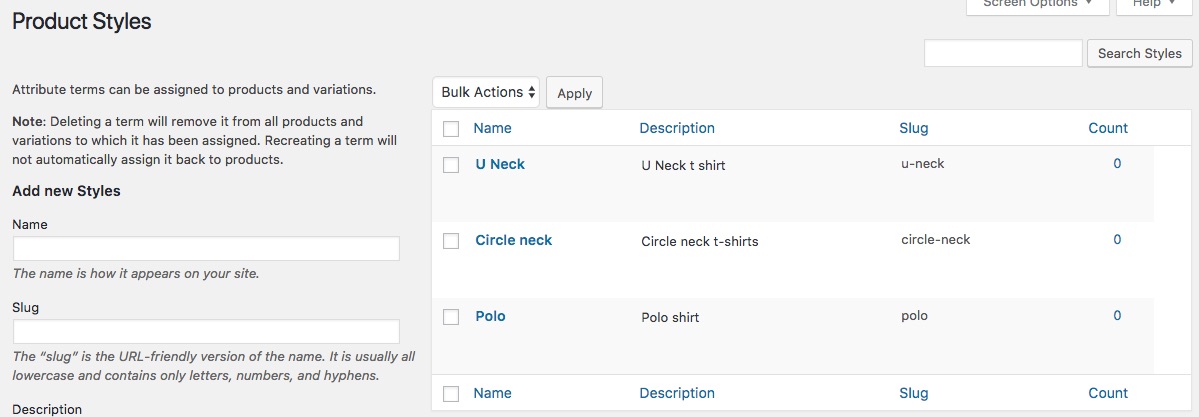Open the Circle neck term link
Image resolution: width=1199 pixels, height=417 pixels.
[x=514, y=240]
